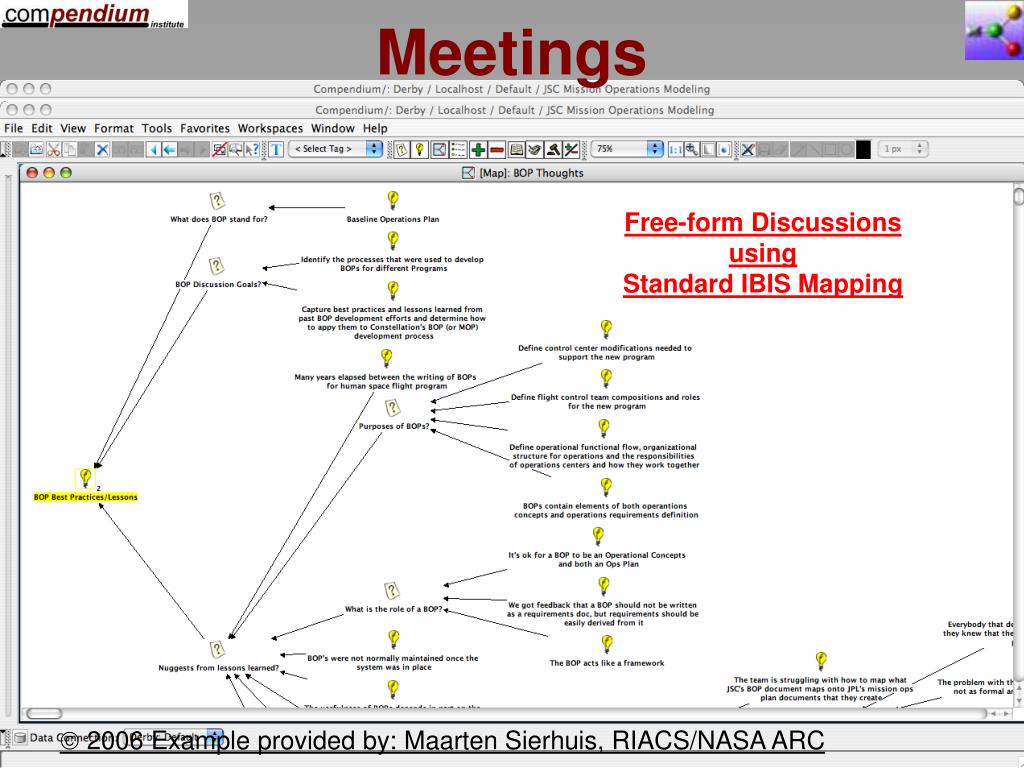Click 'Capture best practices and lessons learned' text
The height and width of the screenshot is (768, 1024).
(x=392, y=323)
